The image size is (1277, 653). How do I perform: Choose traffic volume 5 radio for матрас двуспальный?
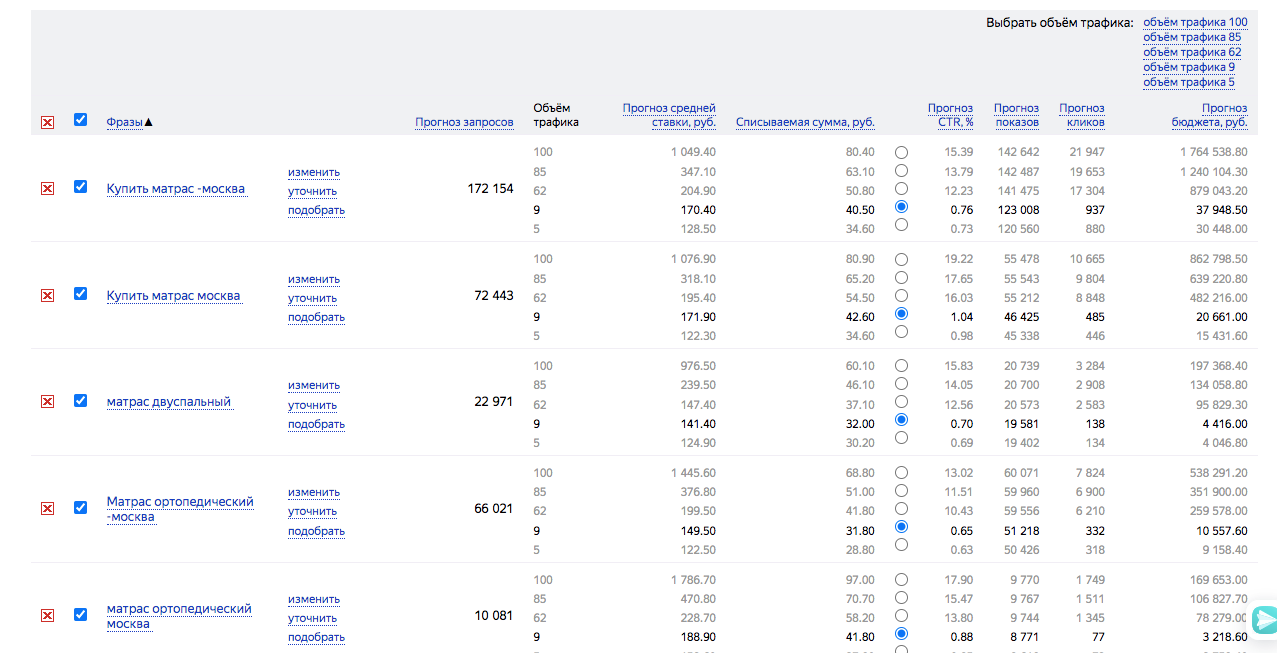pyautogui.click(x=901, y=438)
